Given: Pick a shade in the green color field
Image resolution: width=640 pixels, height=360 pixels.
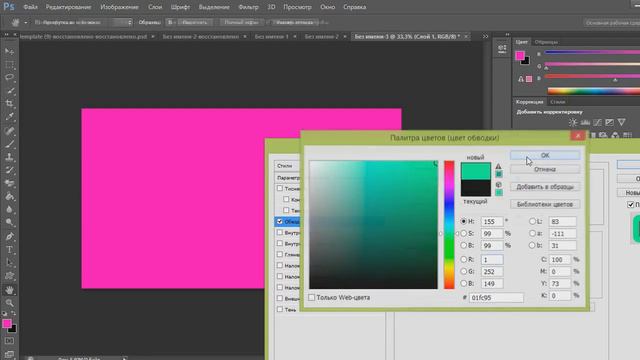Looking at the screenshot, I should point(373,224).
